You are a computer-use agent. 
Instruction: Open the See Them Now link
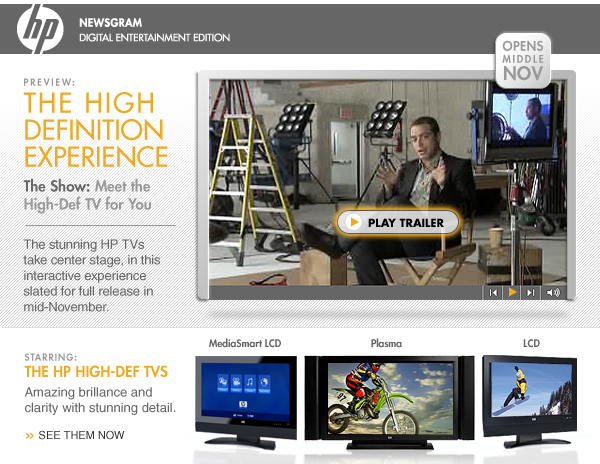pyautogui.click(x=82, y=435)
